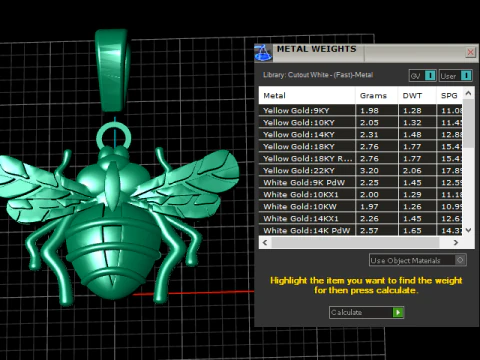480x360 pixels.
Task: Close the Metal Weights panel
Action: pyautogui.click(x=470, y=52)
